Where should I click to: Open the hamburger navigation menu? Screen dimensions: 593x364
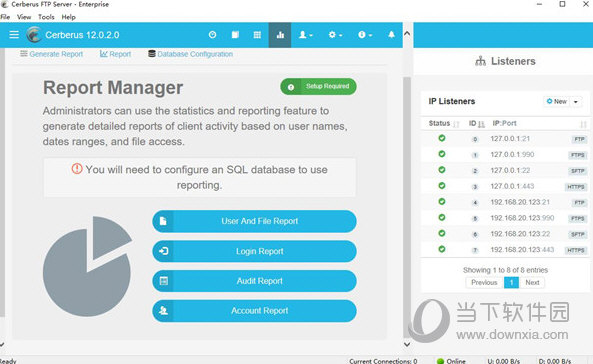14,35
